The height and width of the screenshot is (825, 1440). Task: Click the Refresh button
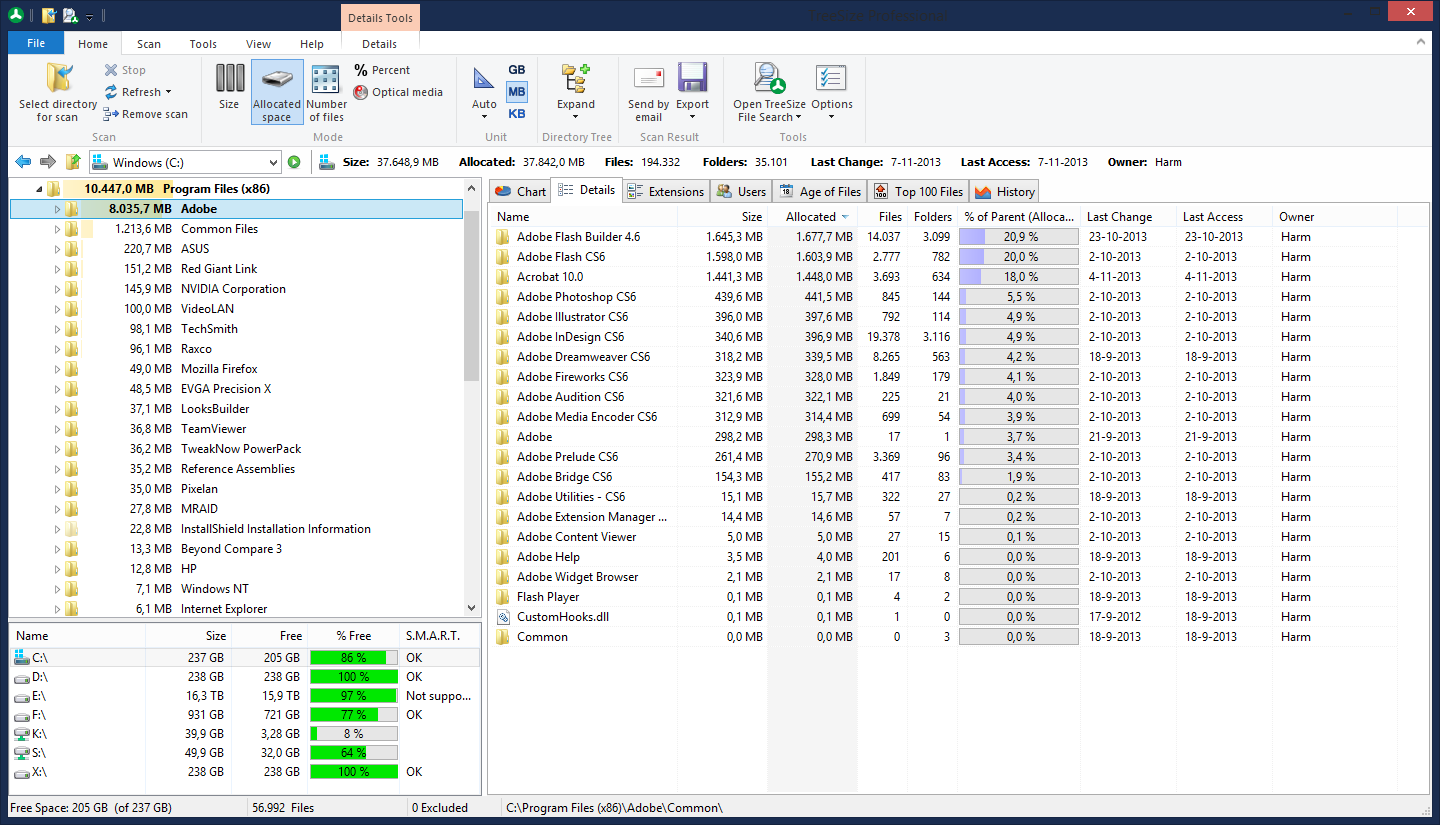[x=140, y=92]
